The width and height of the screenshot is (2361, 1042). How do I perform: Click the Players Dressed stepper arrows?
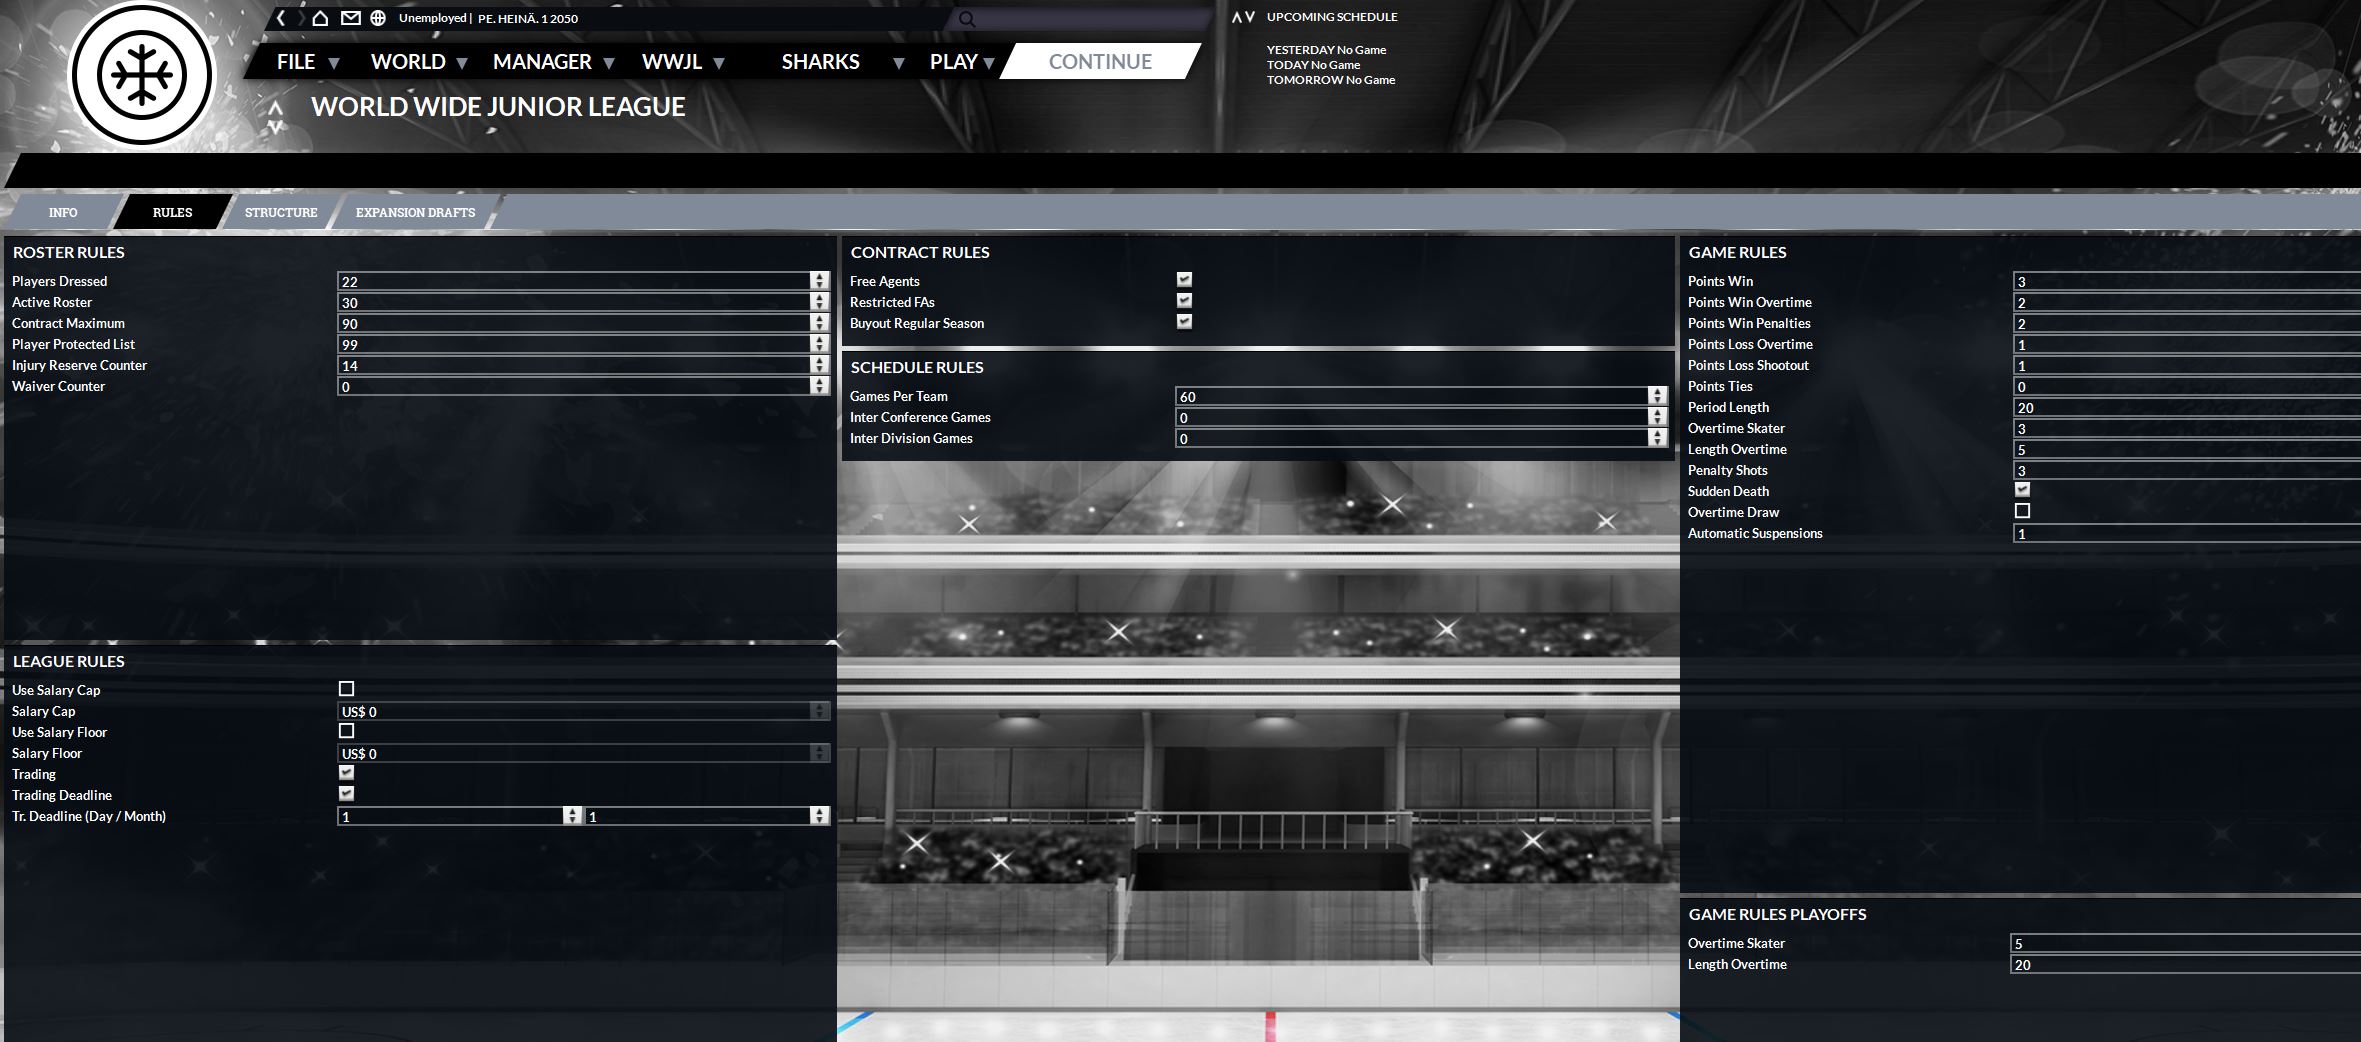(820, 281)
